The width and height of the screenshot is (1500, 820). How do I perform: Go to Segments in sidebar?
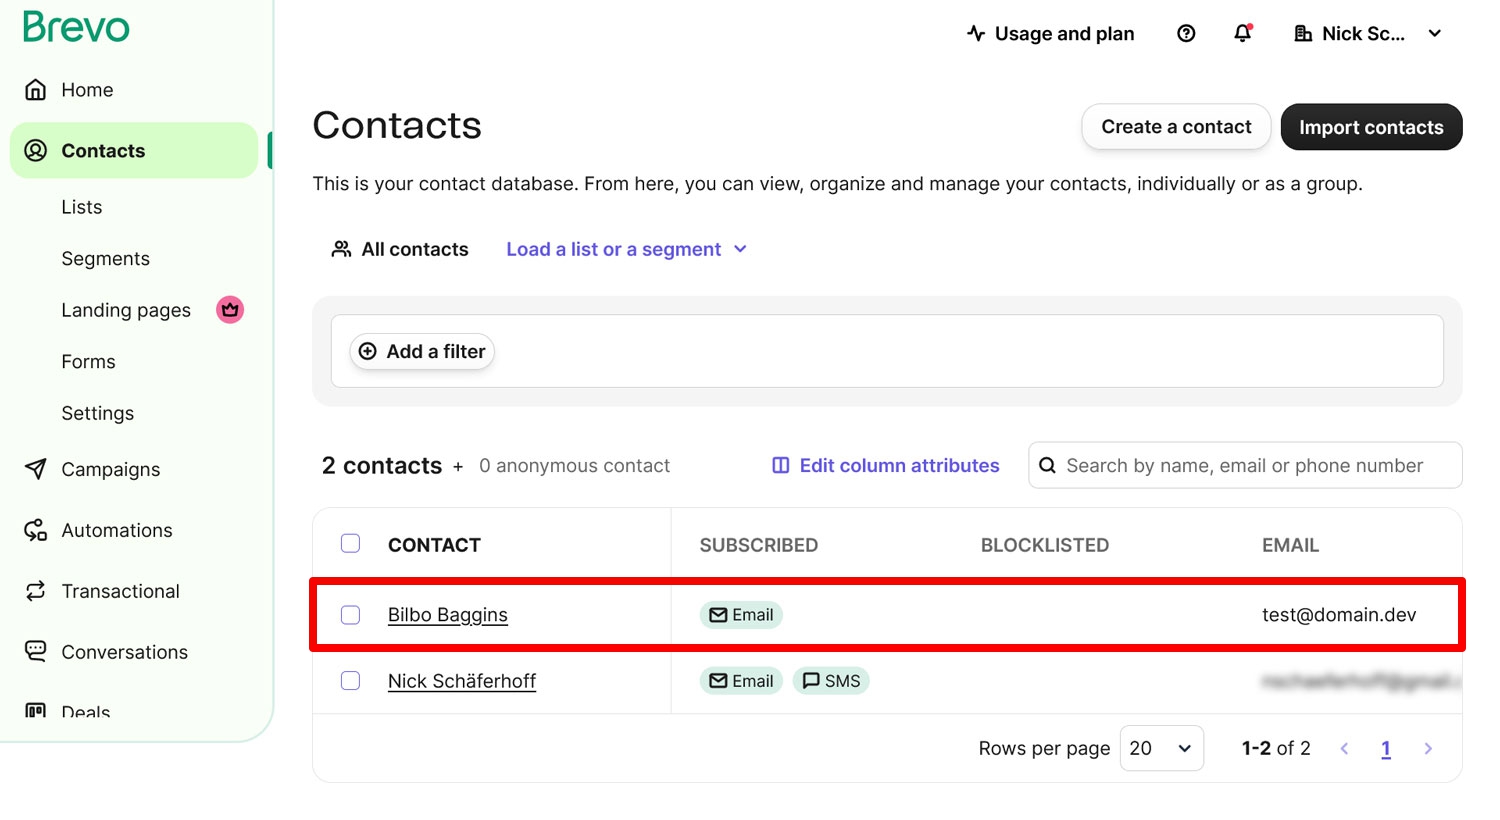tap(105, 259)
